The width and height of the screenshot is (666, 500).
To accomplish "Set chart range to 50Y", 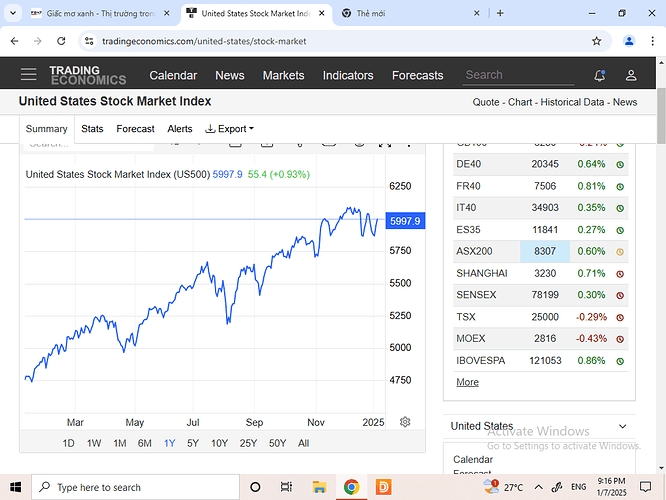I will point(277,443).
